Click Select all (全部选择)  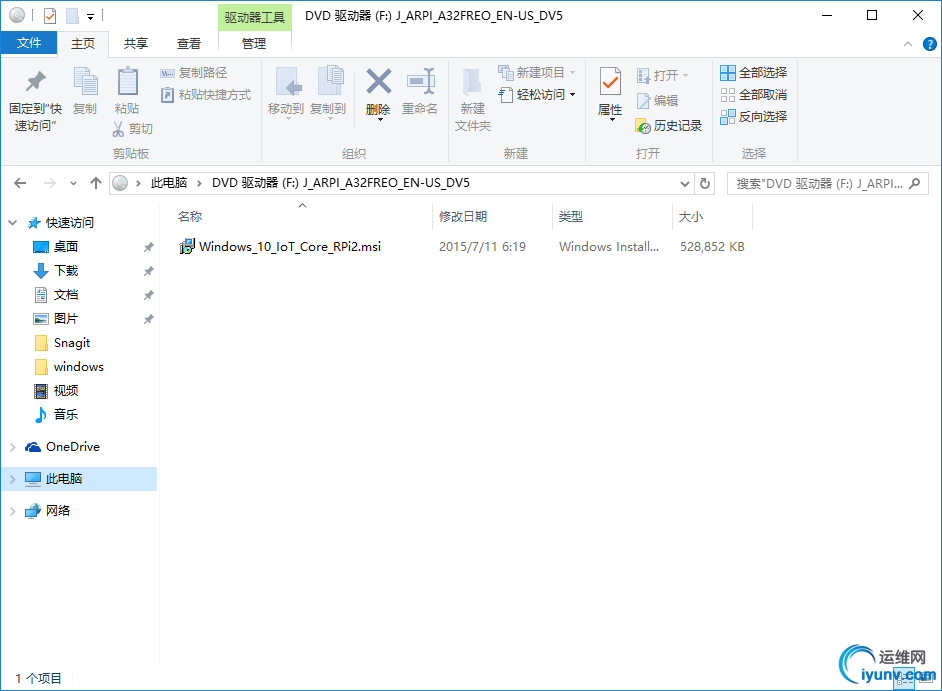coord(753,73)
